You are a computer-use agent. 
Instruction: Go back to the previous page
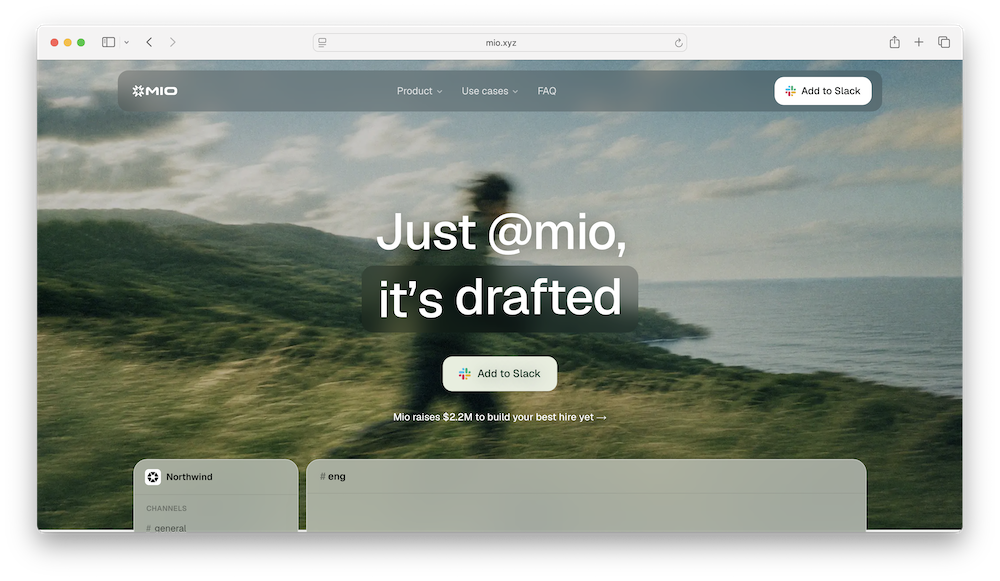click(x=149, y=42)
